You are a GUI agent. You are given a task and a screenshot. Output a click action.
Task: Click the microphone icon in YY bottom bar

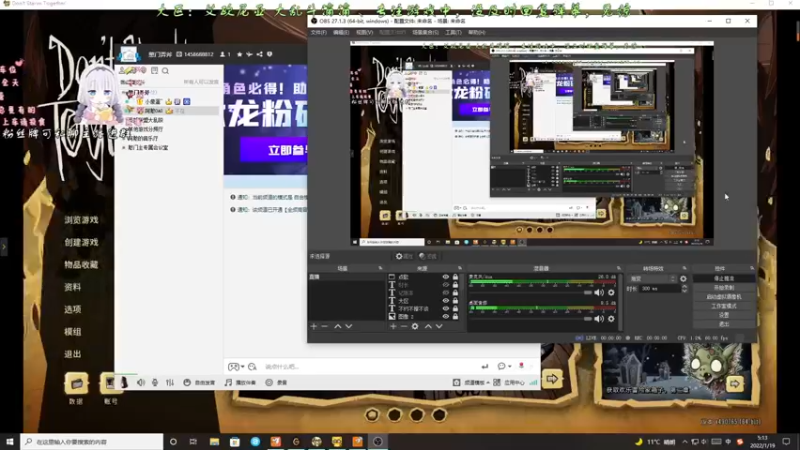coord(155,382)
